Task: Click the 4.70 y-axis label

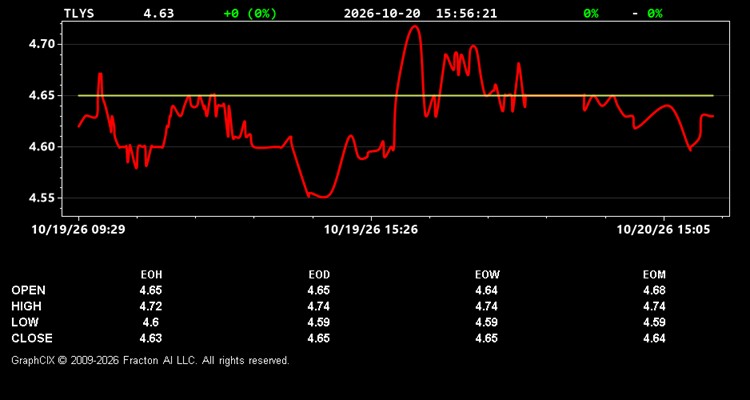Action: (x=43, y=44)
